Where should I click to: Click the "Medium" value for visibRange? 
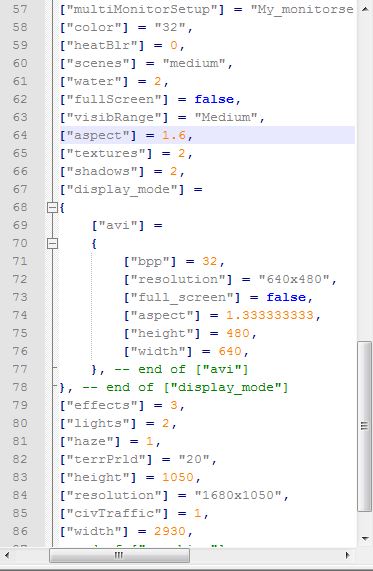tap(226, 117)
